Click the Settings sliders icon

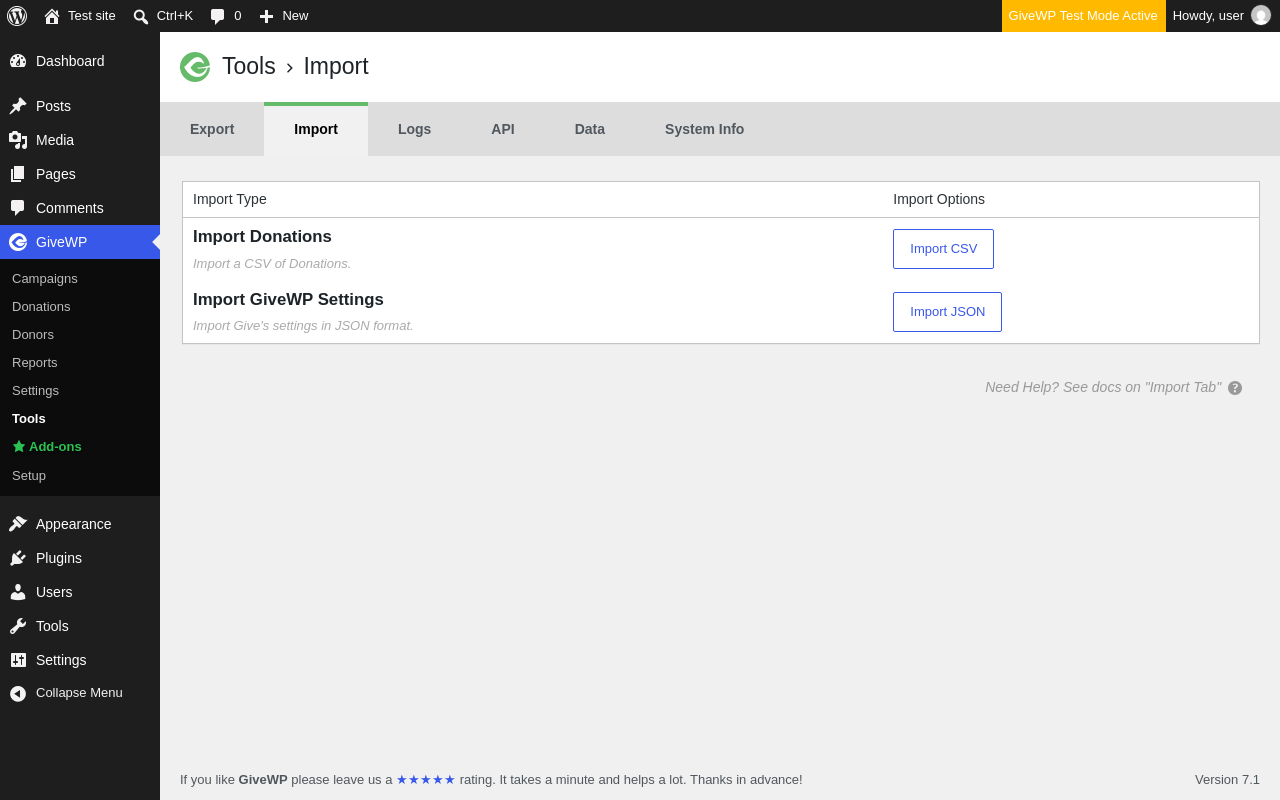(x=18, y=660)
